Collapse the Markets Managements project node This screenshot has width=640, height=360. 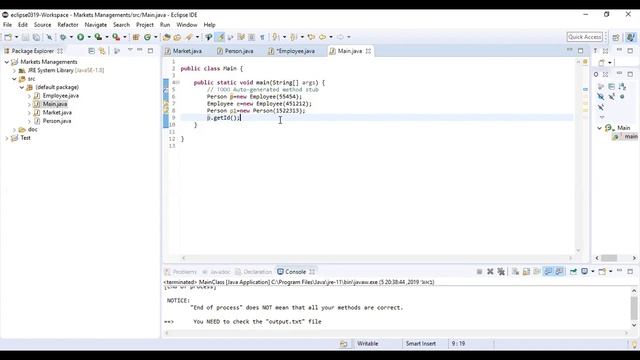tap(7, 62)
